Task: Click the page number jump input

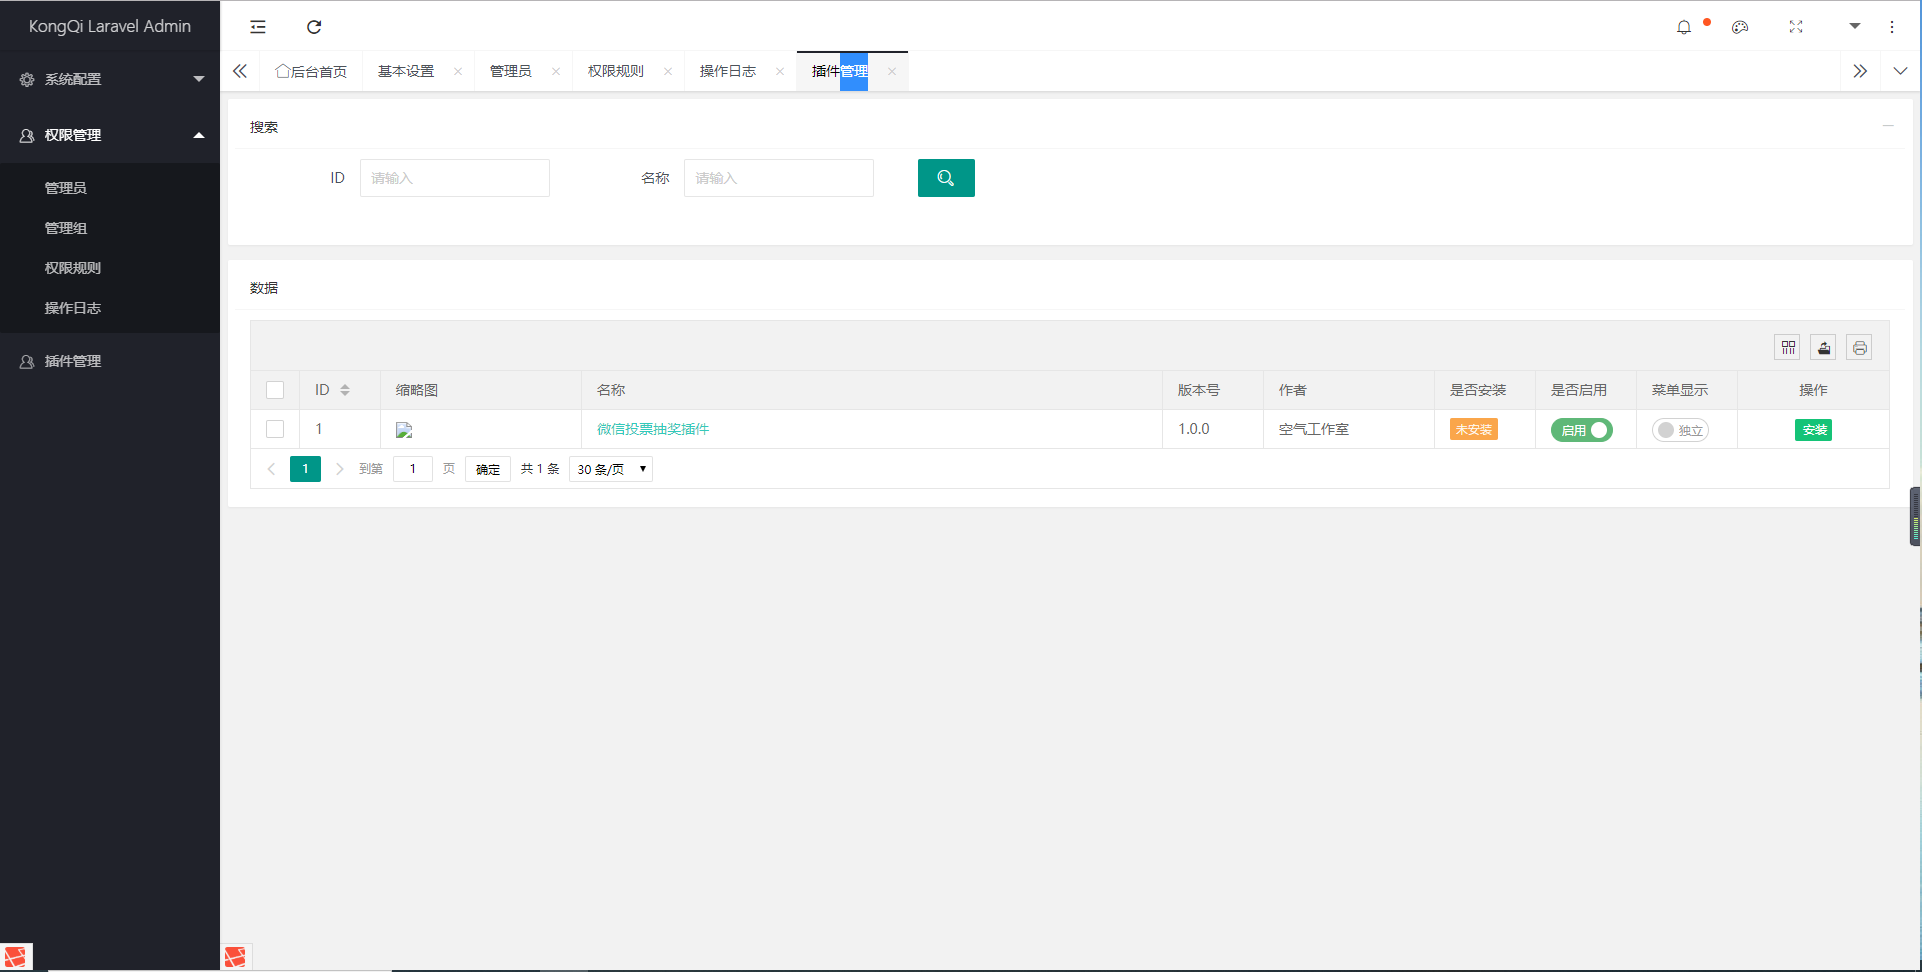Action: pos(413,469)
